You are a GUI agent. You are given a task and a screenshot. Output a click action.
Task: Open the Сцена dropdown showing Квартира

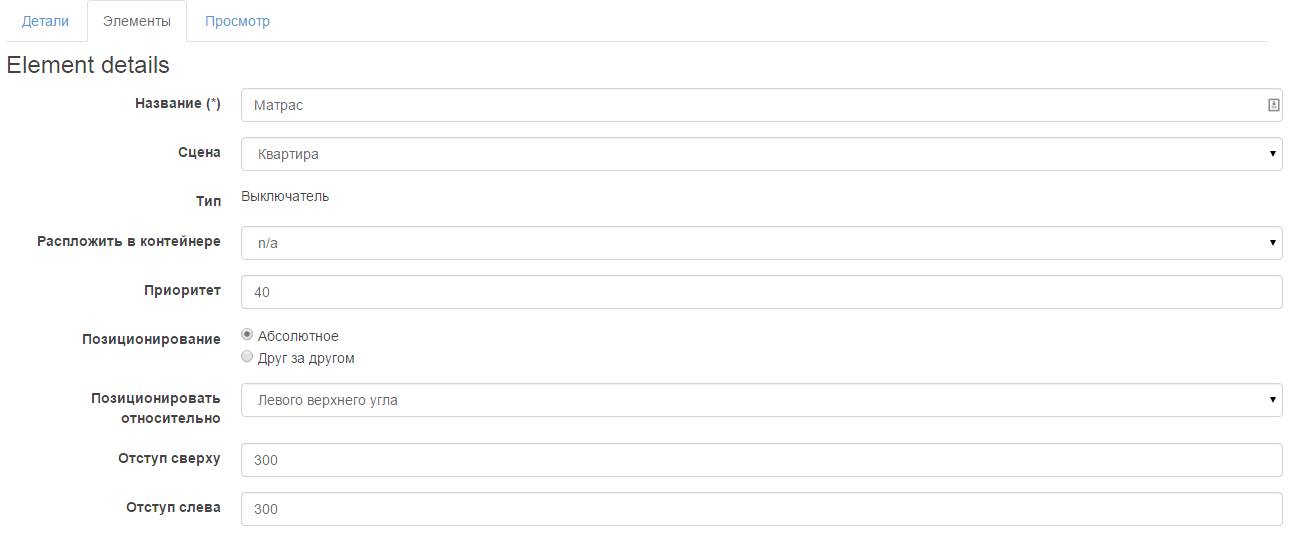pos(761,154)
